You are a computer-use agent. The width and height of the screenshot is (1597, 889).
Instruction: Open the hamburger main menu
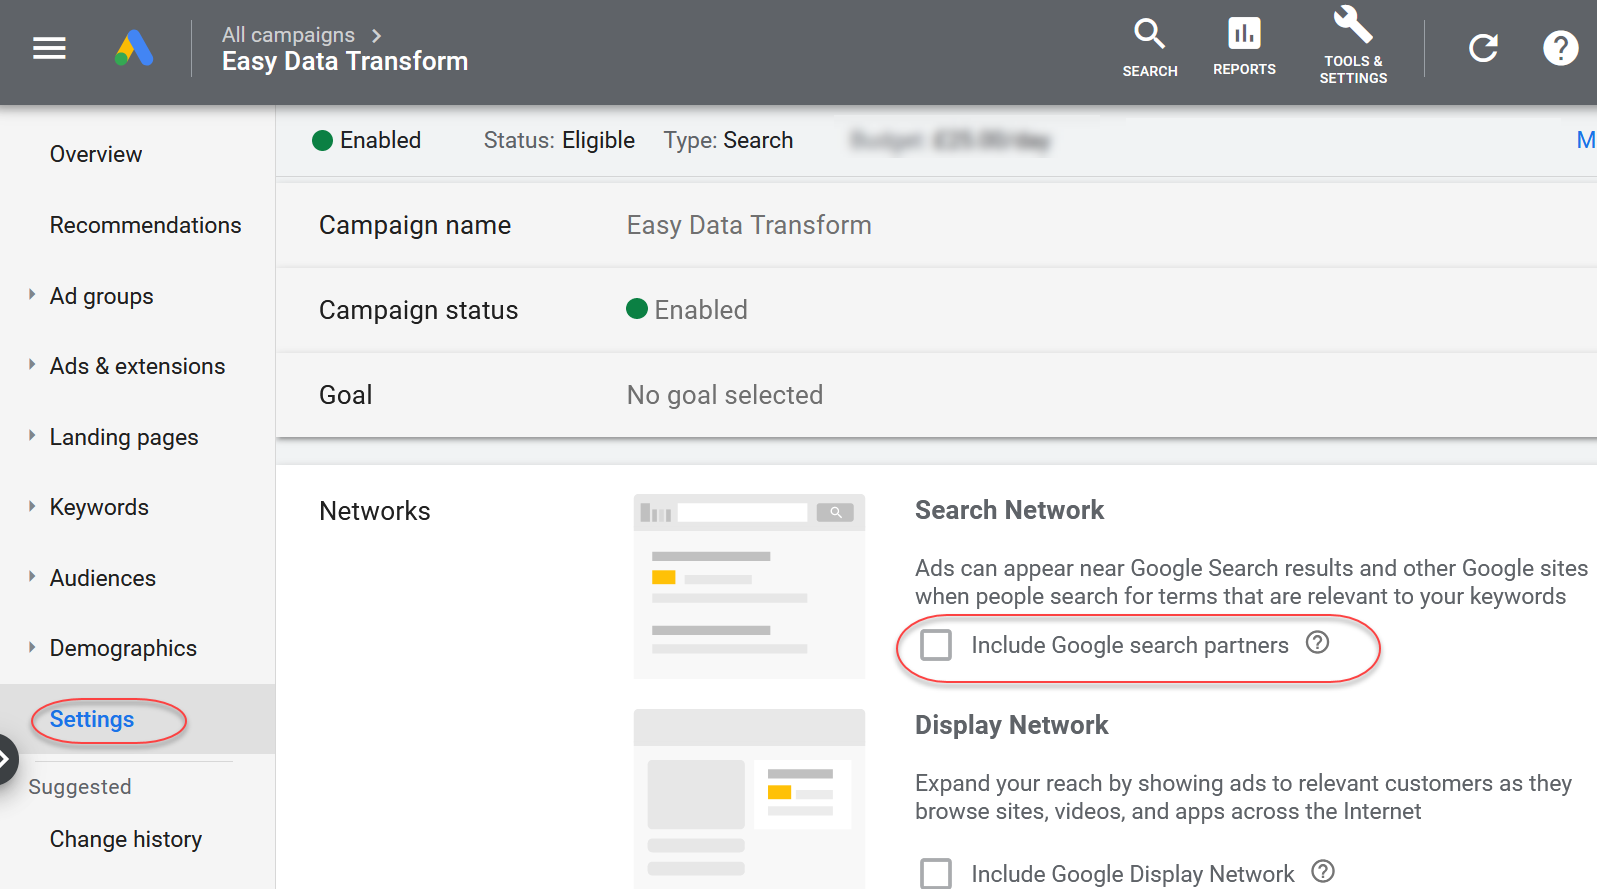[x=49, y=48]
